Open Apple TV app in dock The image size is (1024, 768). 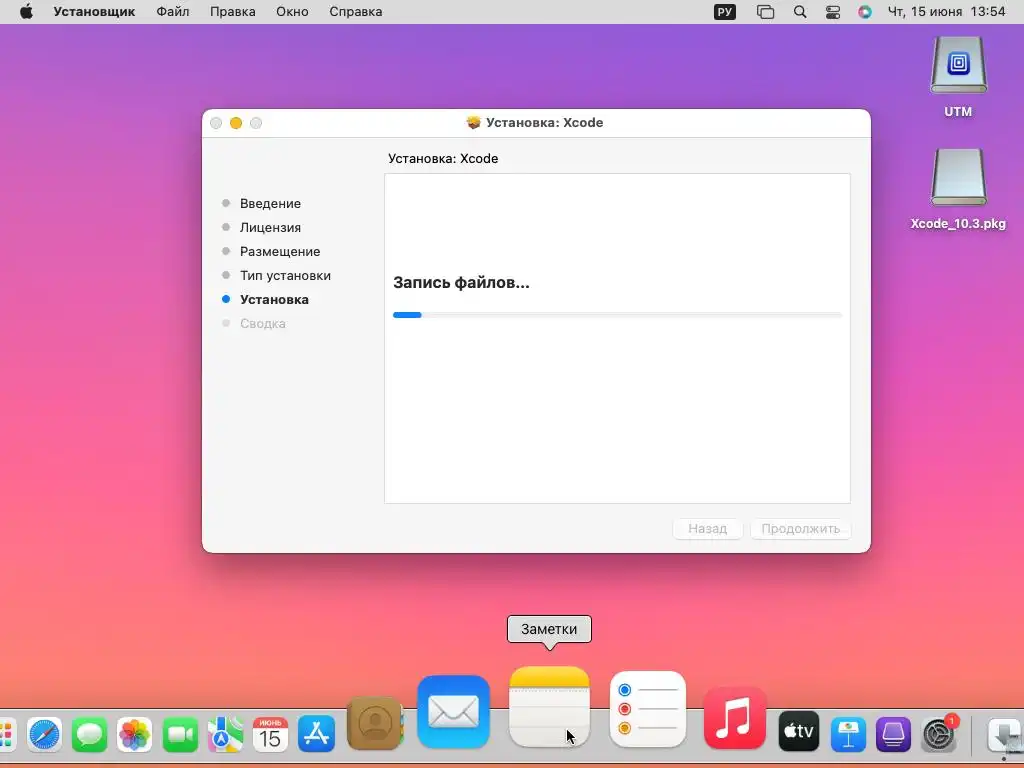[x=799, y=731]
